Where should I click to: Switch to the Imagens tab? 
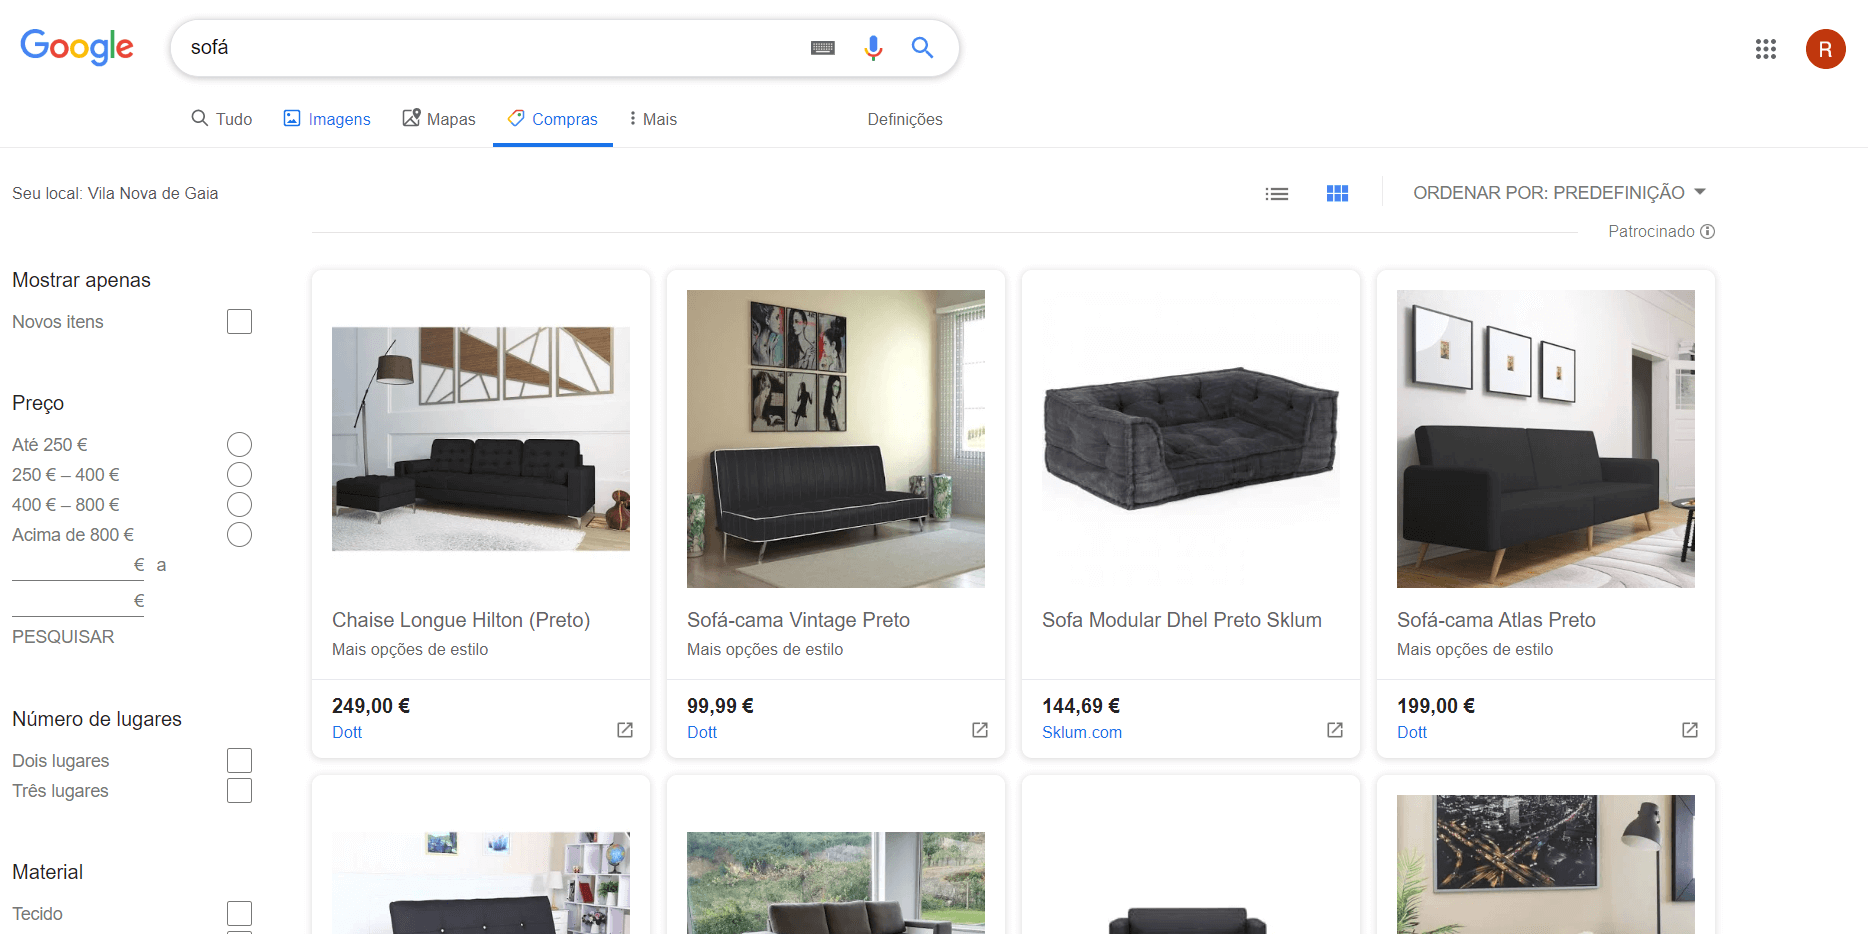(327, 119)
